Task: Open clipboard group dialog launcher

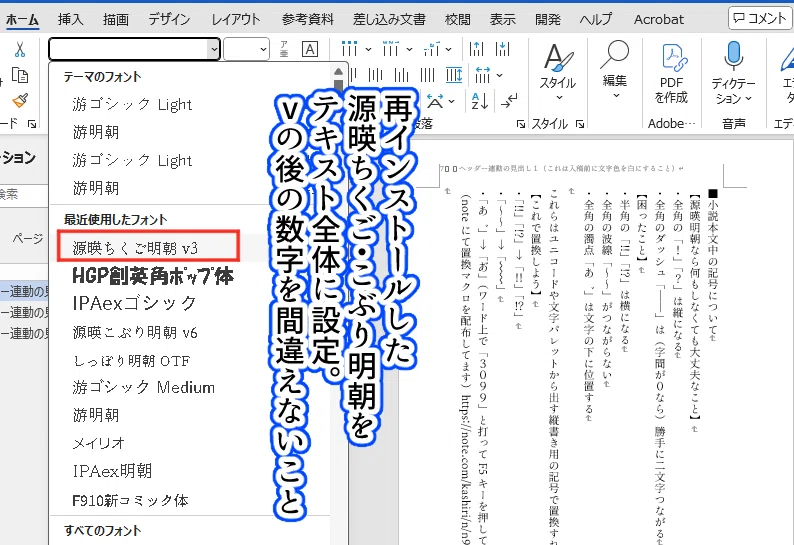Action: tap(32, 124)
